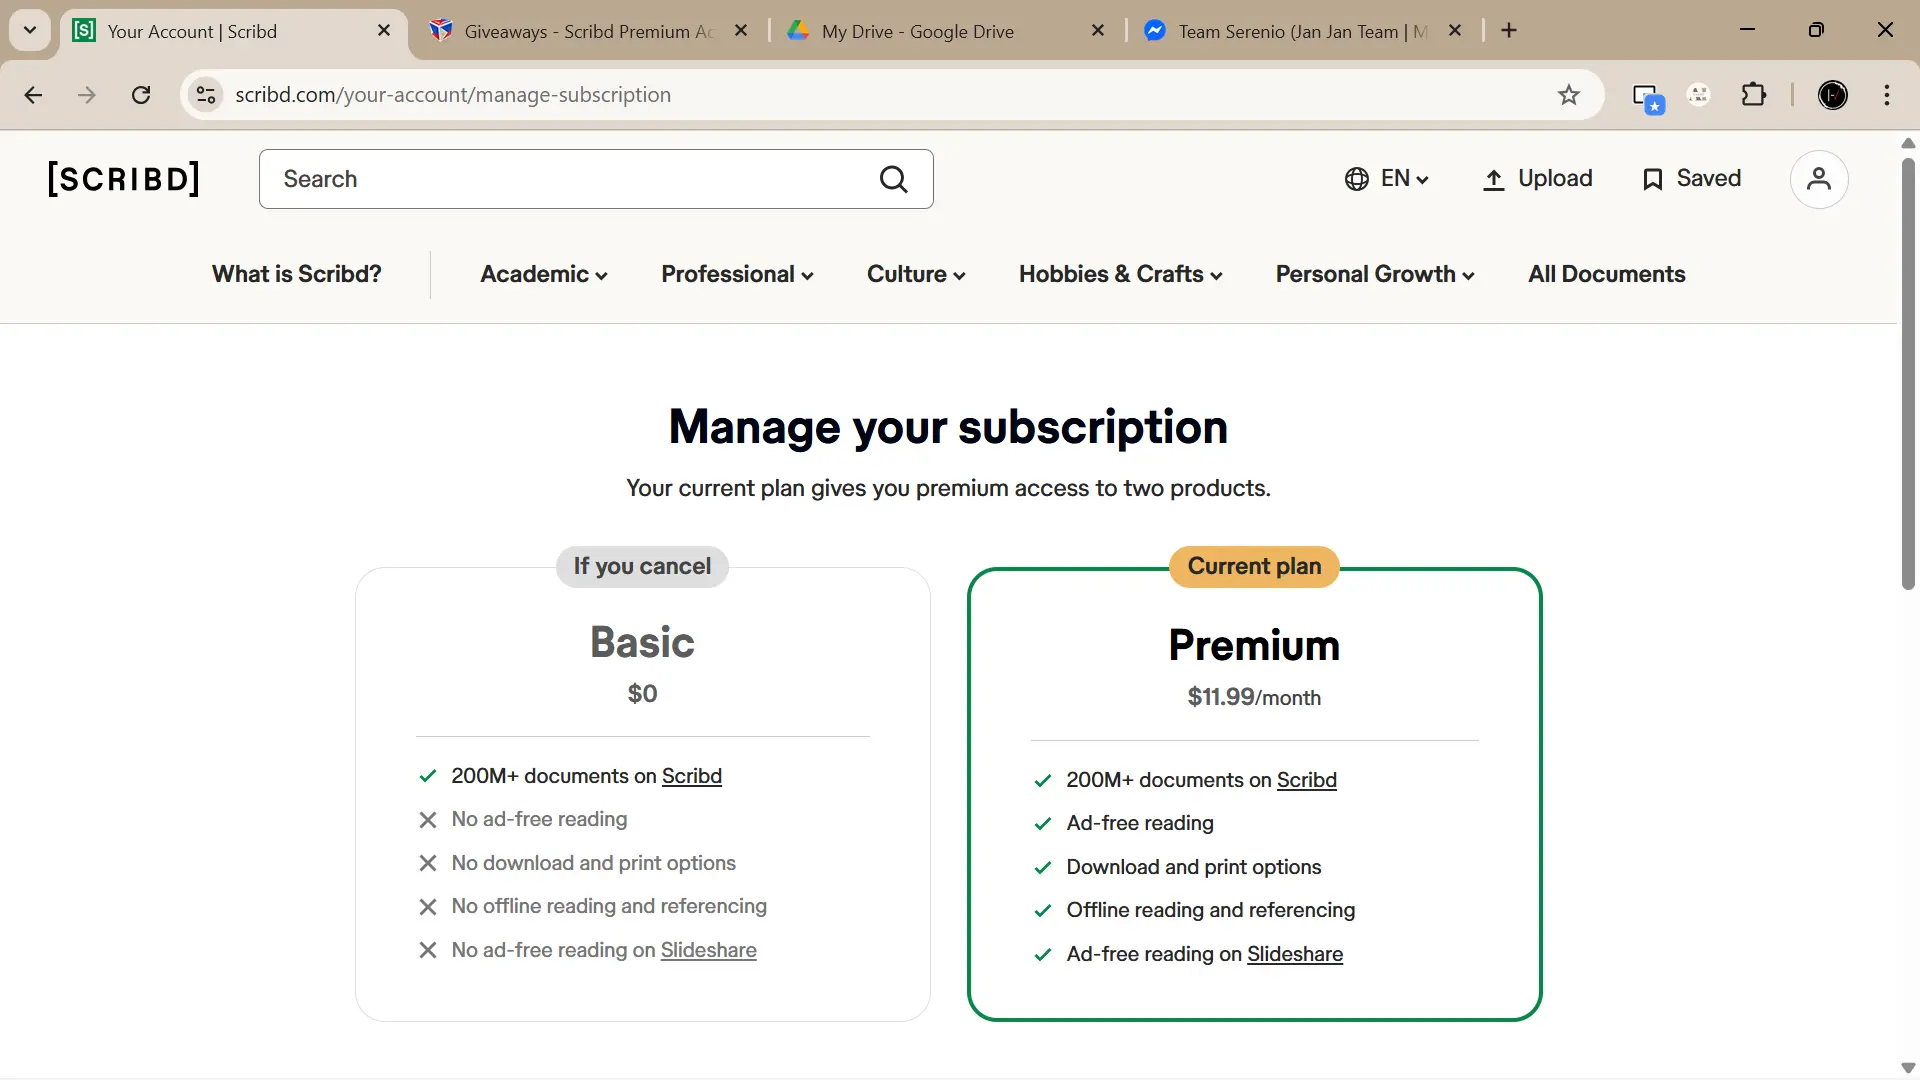
Task: Open the user profile icon
Action: pos(1818,179)
